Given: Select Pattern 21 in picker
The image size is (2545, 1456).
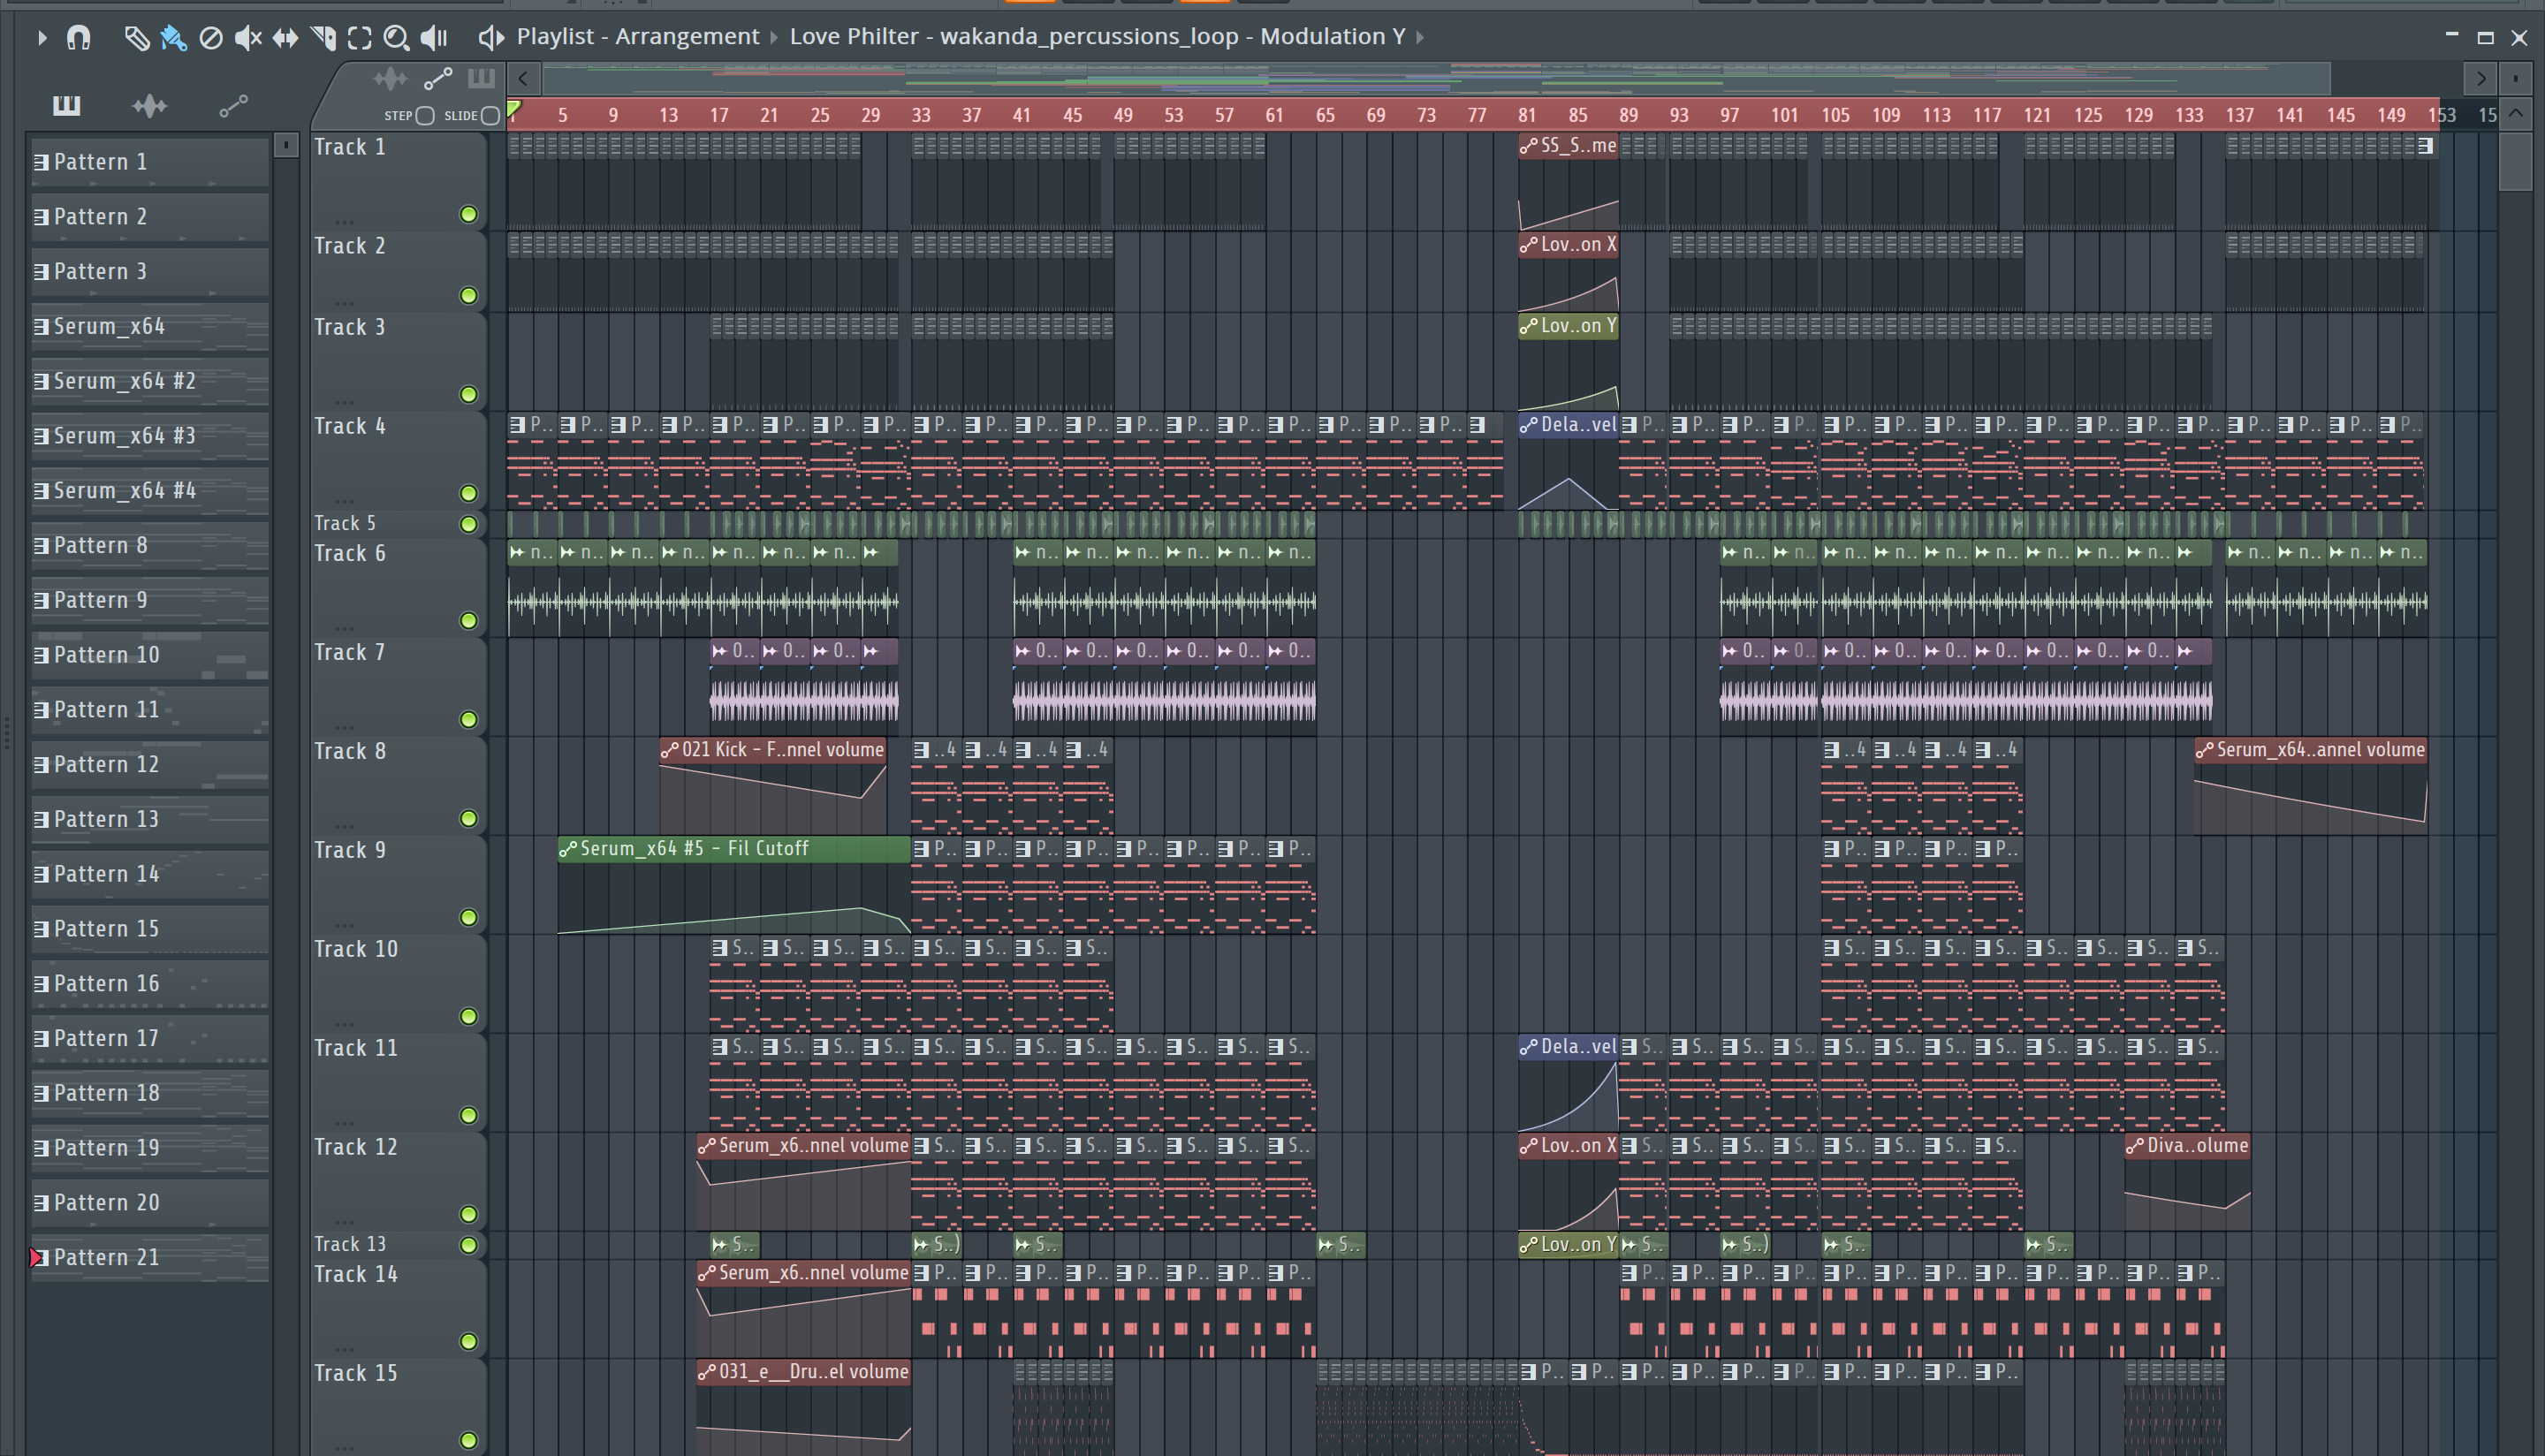Looking at the screenshot, I should coord(150,1258).
